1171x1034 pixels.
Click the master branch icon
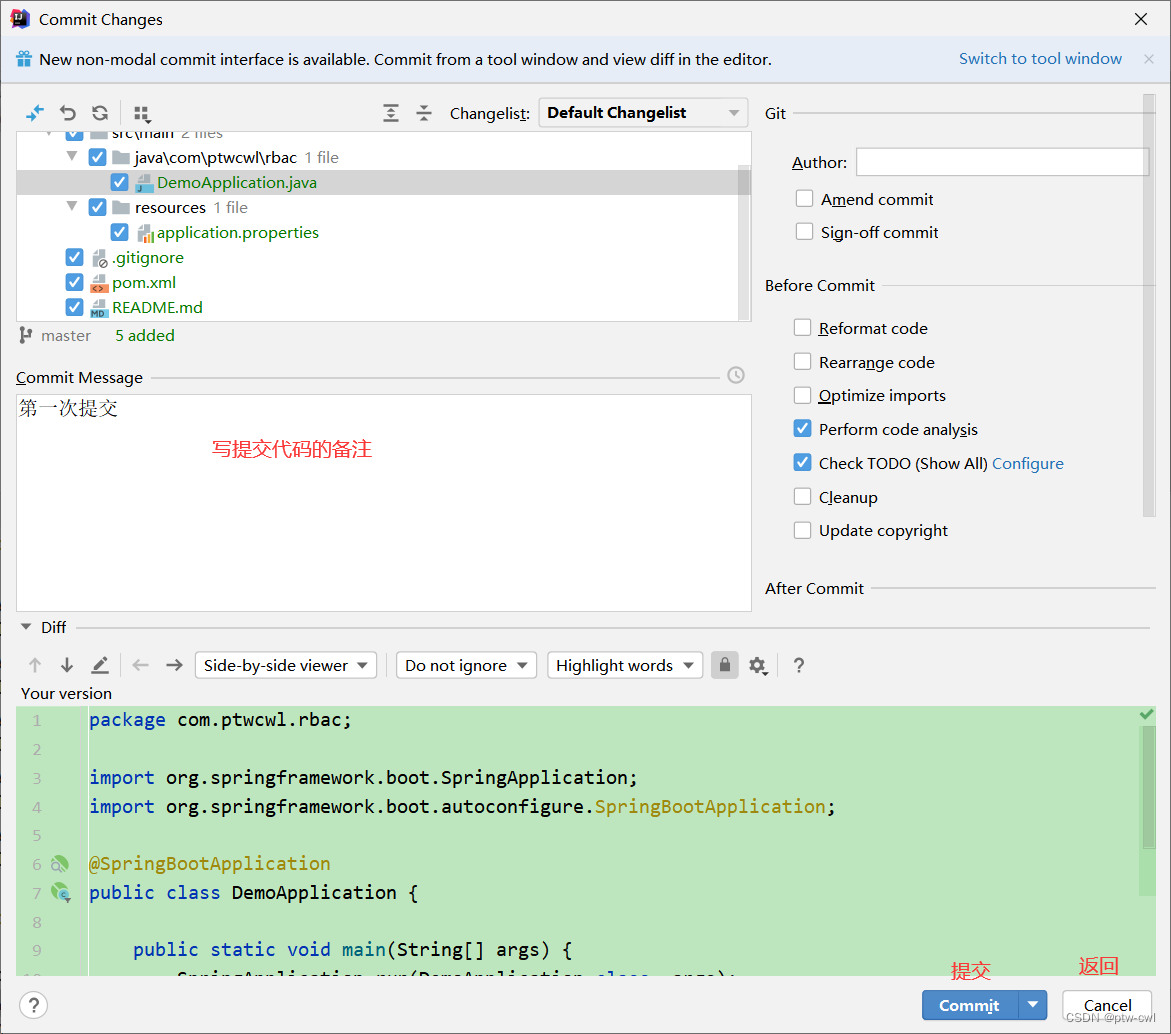(25, 335)
